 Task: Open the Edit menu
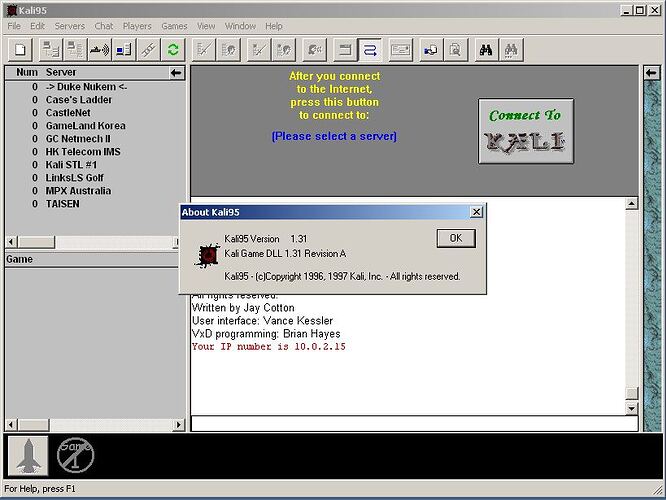pyautogui.click(x=37, y=26)
